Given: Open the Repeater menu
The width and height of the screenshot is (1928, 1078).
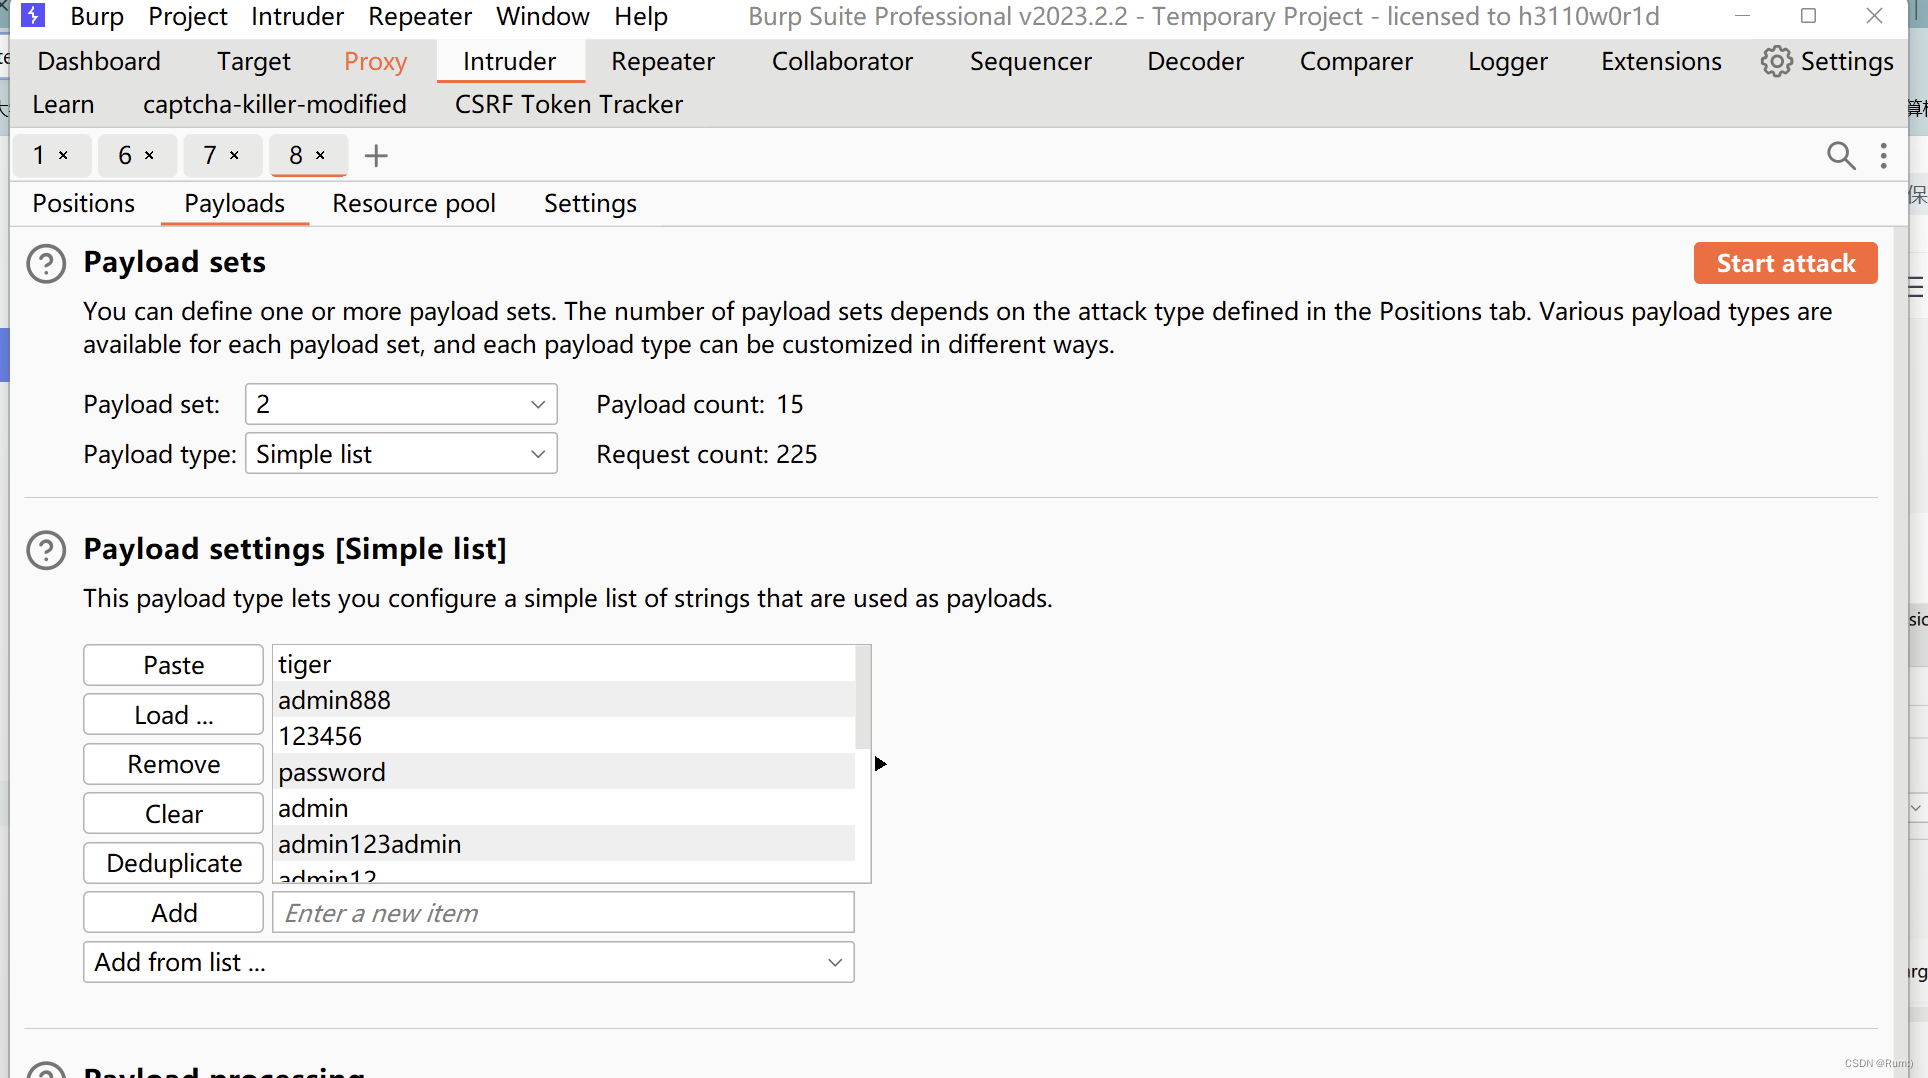Looking at the screenshot, I should pyautogui.click(x=420, y=16).
